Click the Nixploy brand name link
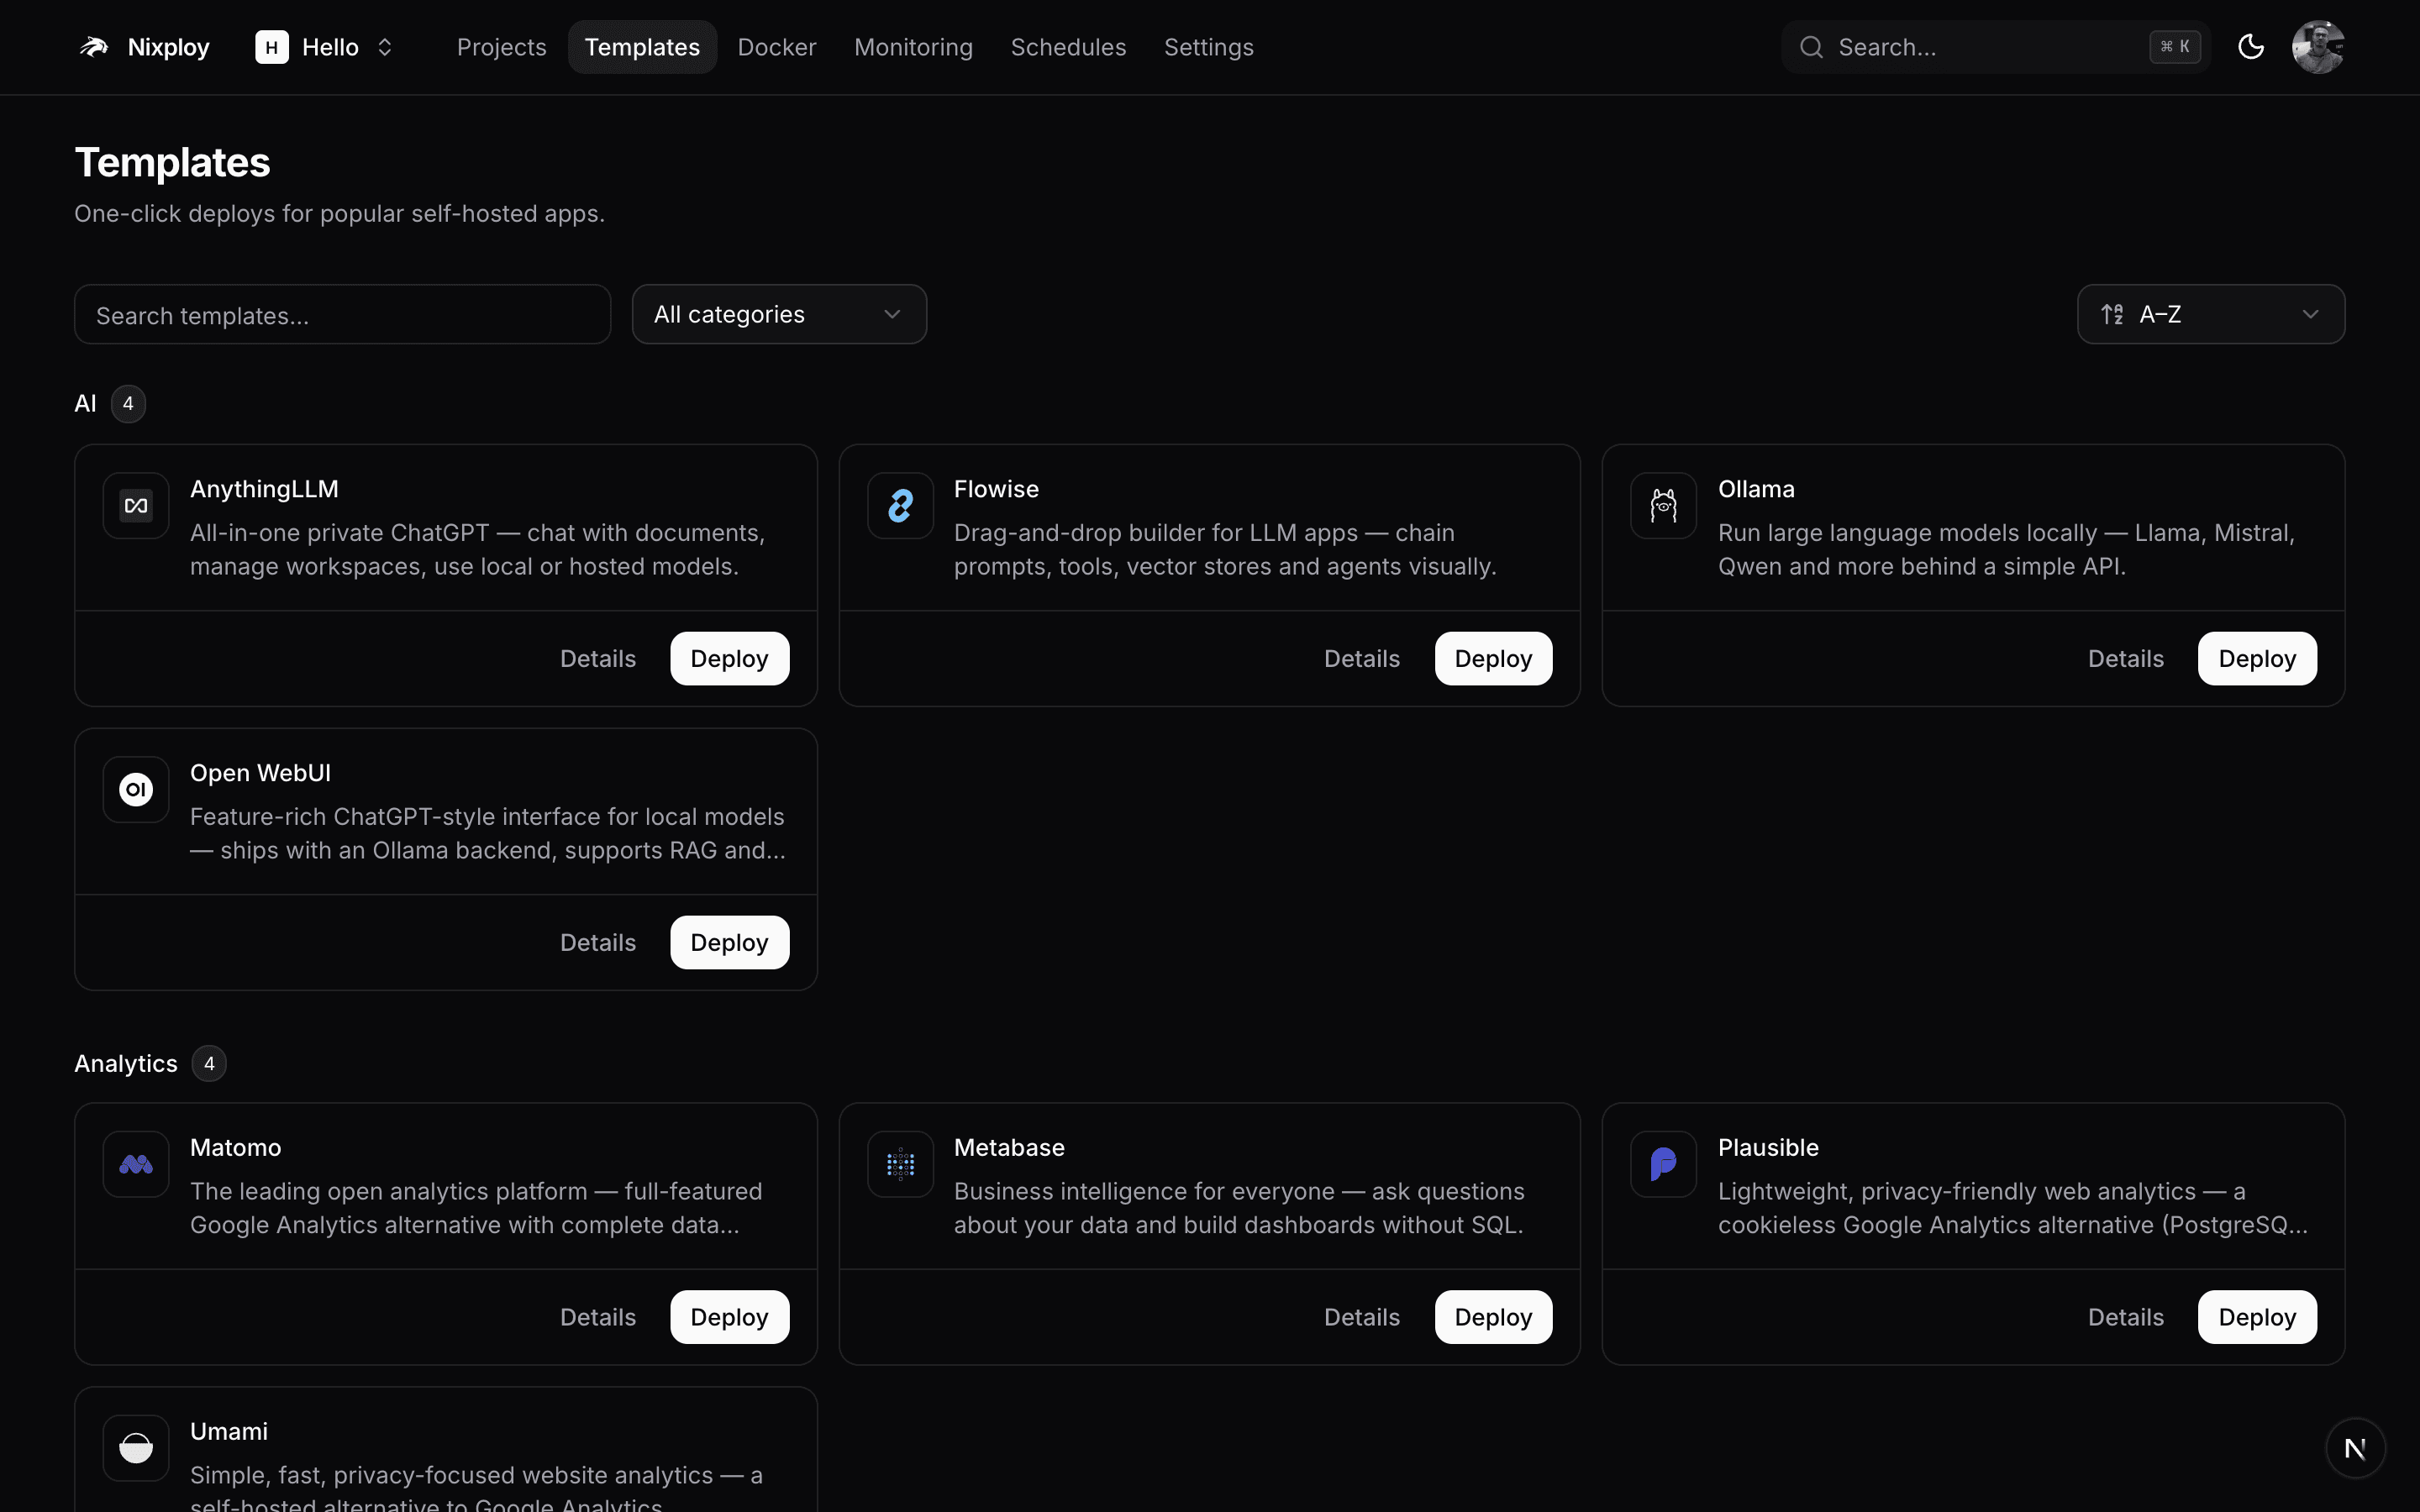 pos(169,47)
